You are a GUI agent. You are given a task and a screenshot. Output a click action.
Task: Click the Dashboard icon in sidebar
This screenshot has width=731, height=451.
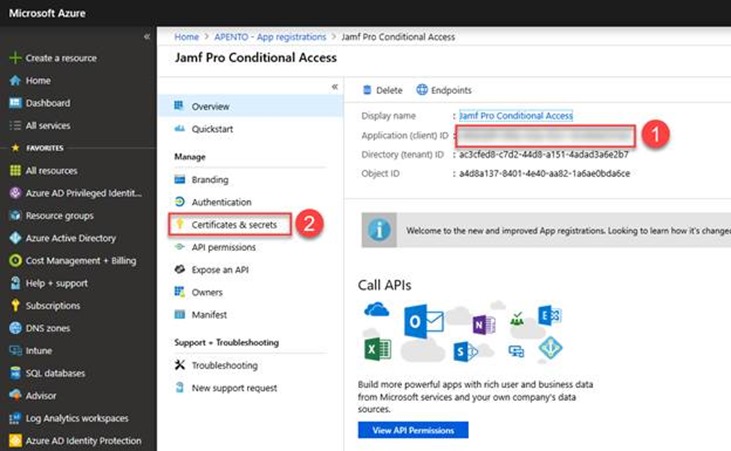[15, 103]
